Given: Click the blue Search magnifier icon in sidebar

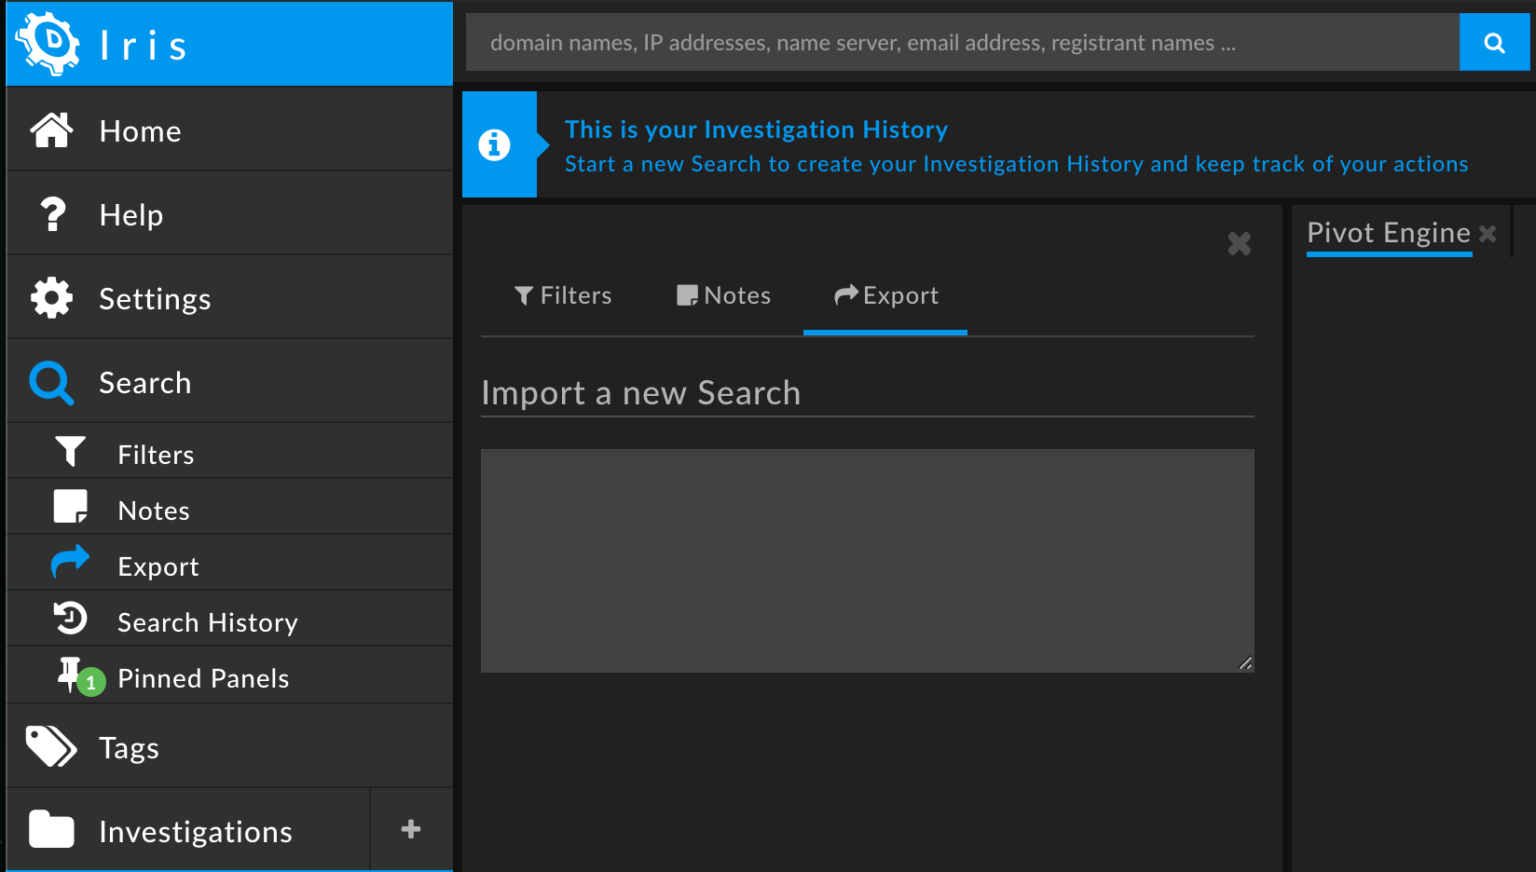Looking at the screenshot, I should pyautogui.click(x=51, y=383).
